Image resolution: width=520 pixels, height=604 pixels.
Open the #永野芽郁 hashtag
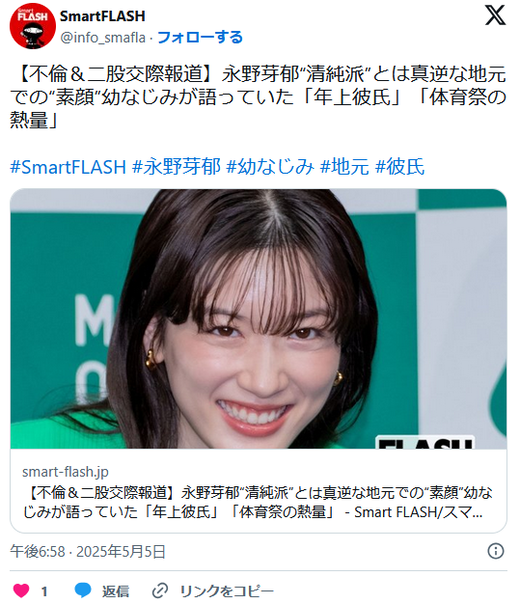(x=176, y=167)
